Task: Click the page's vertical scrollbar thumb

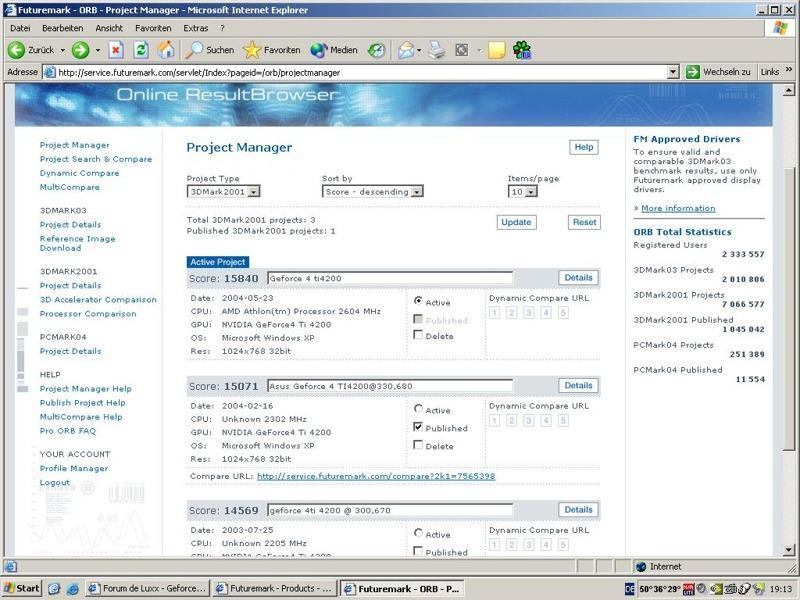Action: coord(789,309)
